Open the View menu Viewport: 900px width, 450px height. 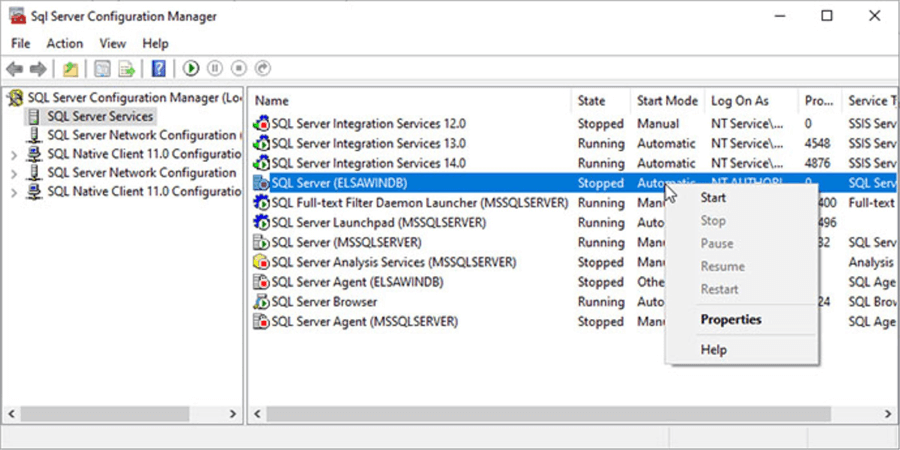[112, 44]
